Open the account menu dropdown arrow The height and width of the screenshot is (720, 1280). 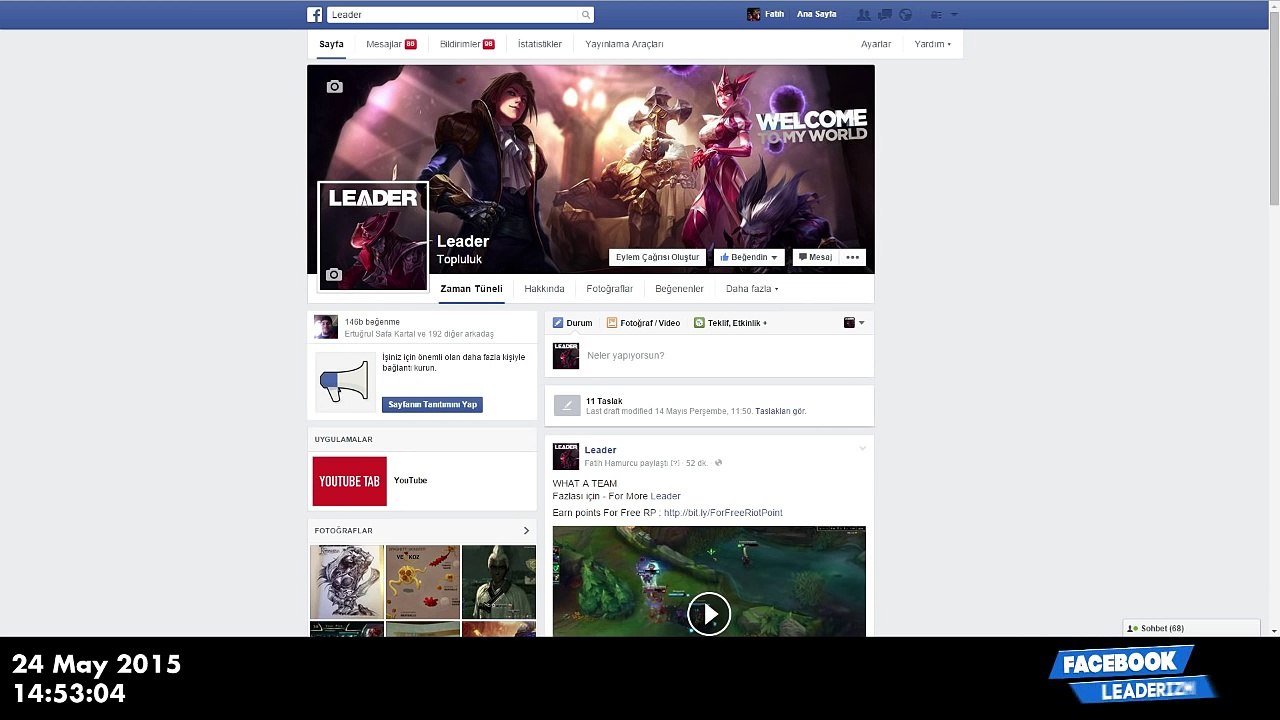point(954,15)
